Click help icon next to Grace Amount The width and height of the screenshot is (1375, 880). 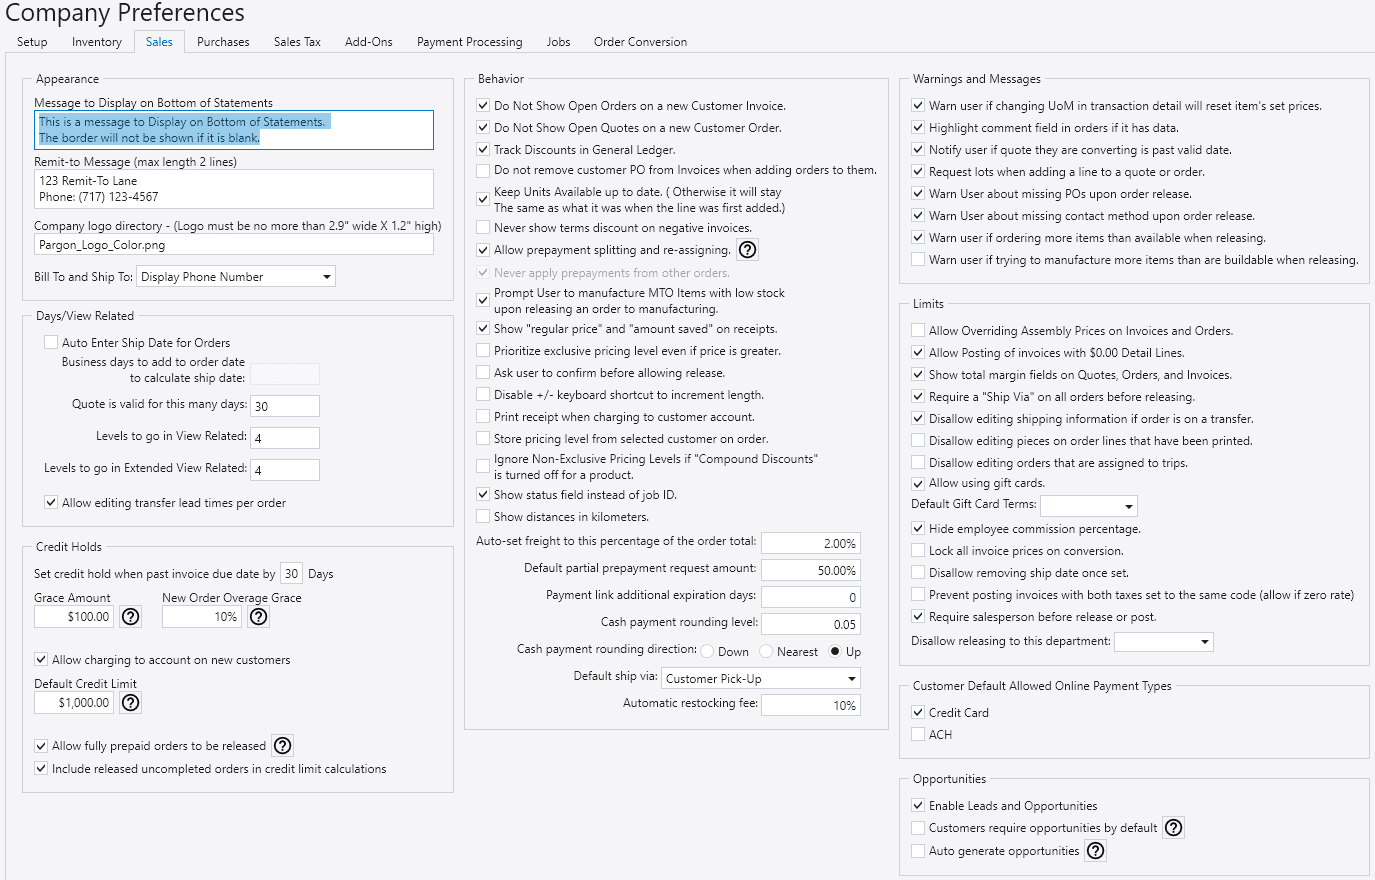[x=130, y=617]
